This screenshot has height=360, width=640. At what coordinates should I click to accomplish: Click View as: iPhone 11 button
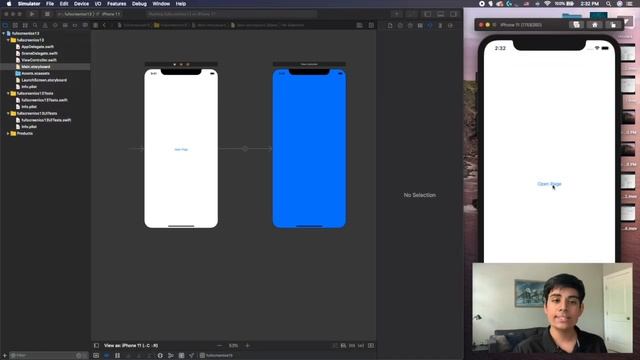[x=131, y=346]
